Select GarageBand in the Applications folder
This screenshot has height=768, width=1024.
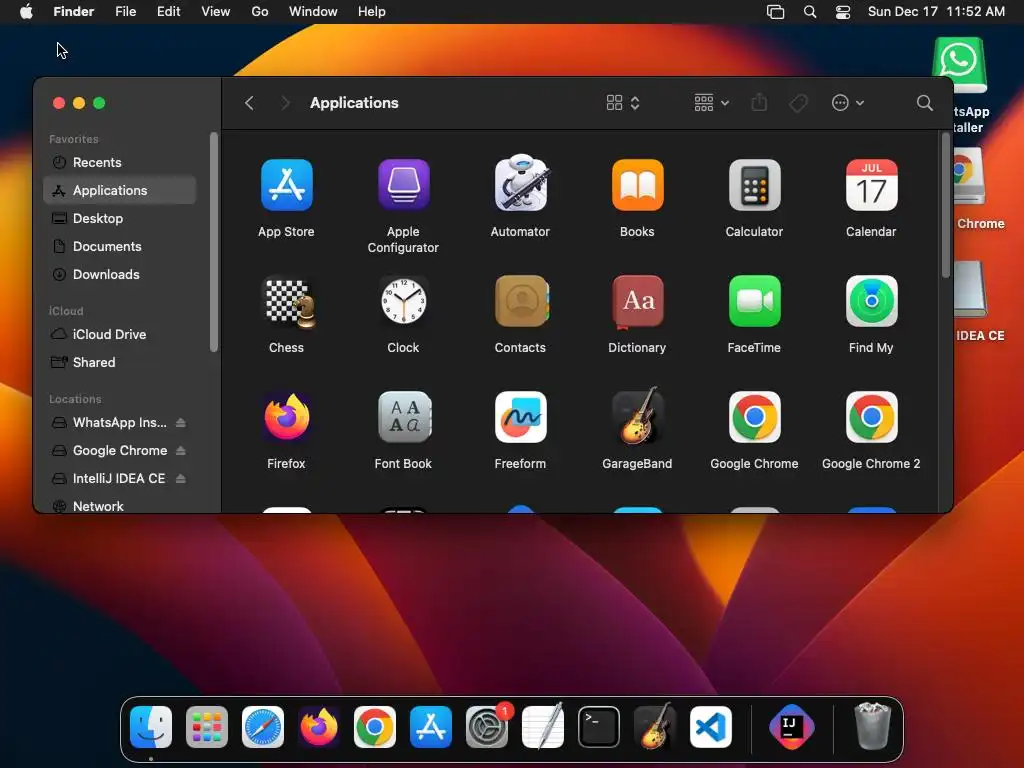(x=637, y=416)
